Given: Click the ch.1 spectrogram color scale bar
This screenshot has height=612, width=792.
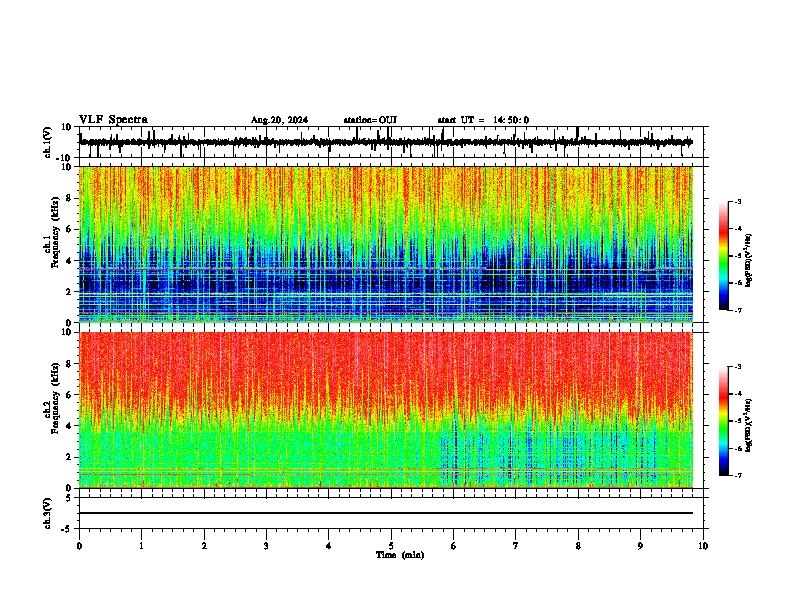Looking at the screenshot, I should (x=723, y=256).
